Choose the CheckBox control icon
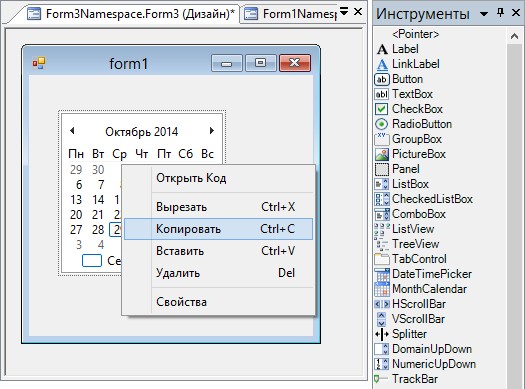 coord(381,109)
